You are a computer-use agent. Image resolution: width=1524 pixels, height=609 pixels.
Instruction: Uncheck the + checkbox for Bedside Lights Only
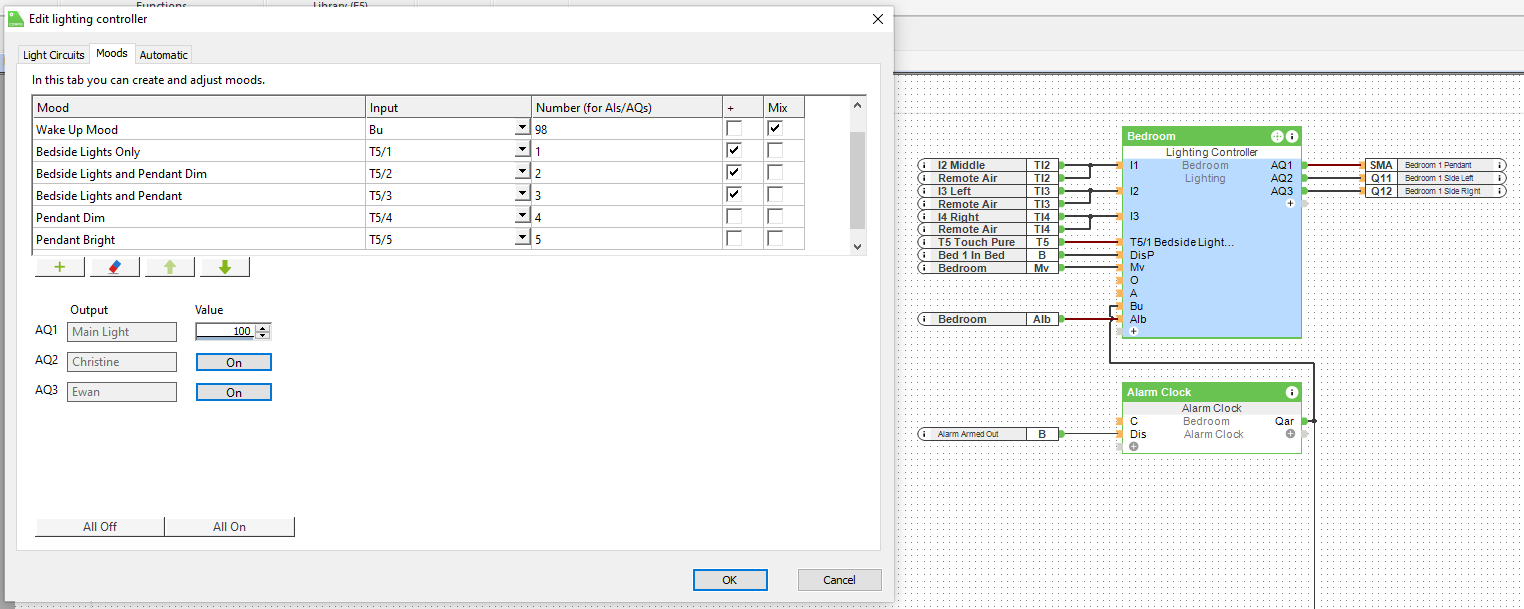pyautogui.click(x=734, y=151)
